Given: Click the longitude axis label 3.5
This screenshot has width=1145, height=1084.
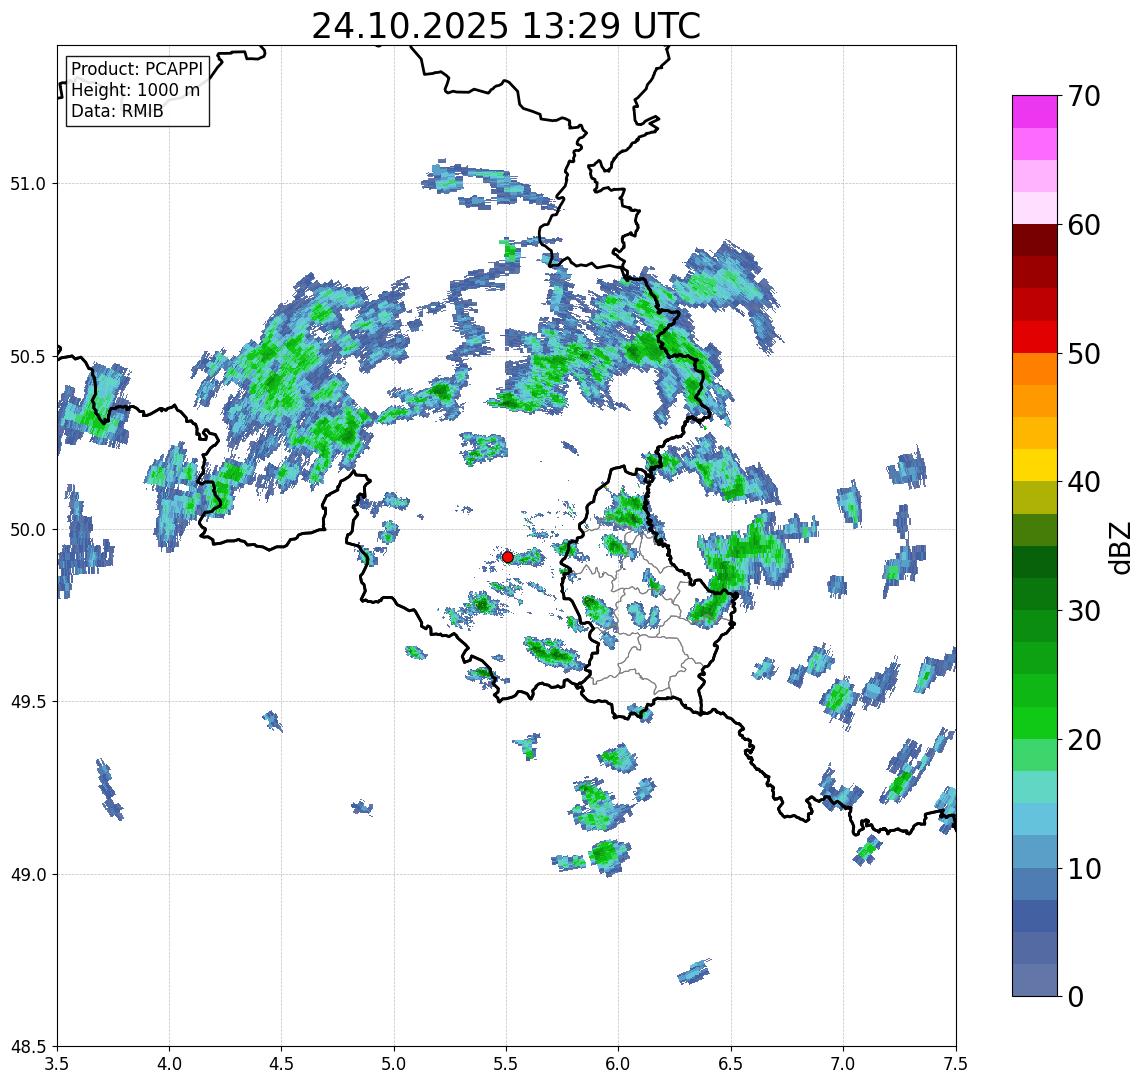Looking at the screenshot, I should [x=57, y=1063].
